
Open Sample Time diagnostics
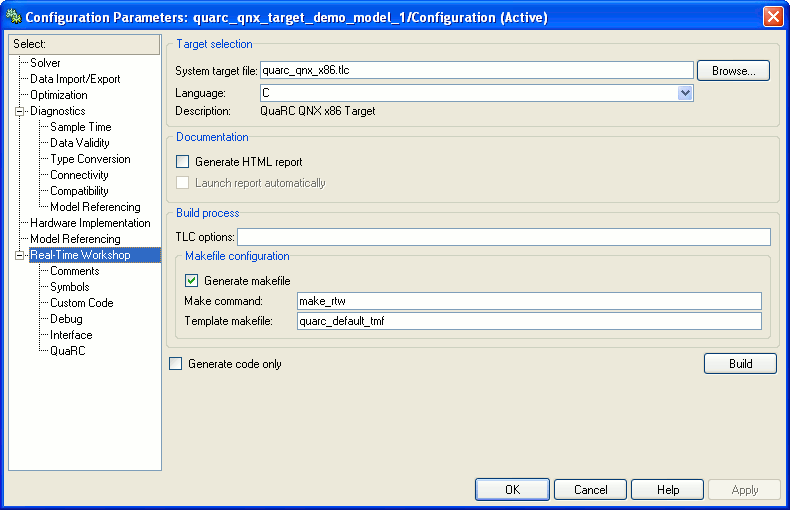(x=81, y=127)
